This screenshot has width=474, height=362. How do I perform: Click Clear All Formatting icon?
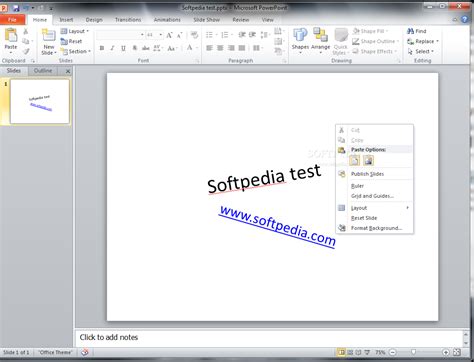194,35
